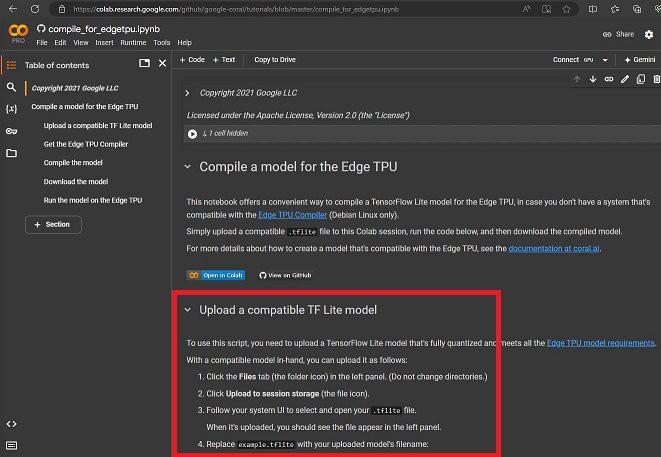Collapse Upload a compatible TF Lite model section

(x=188, y=310)
